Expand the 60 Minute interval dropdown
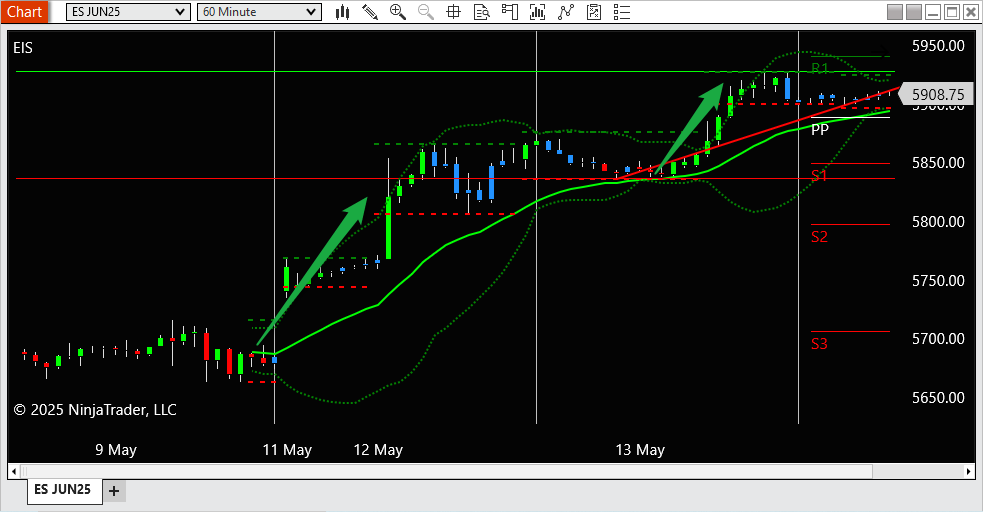 point(259,12)
